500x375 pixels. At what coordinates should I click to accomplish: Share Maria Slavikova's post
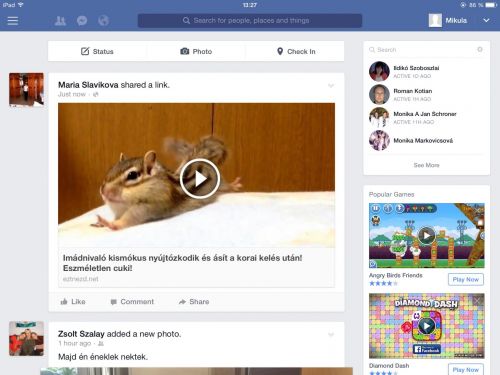(194, 302)
